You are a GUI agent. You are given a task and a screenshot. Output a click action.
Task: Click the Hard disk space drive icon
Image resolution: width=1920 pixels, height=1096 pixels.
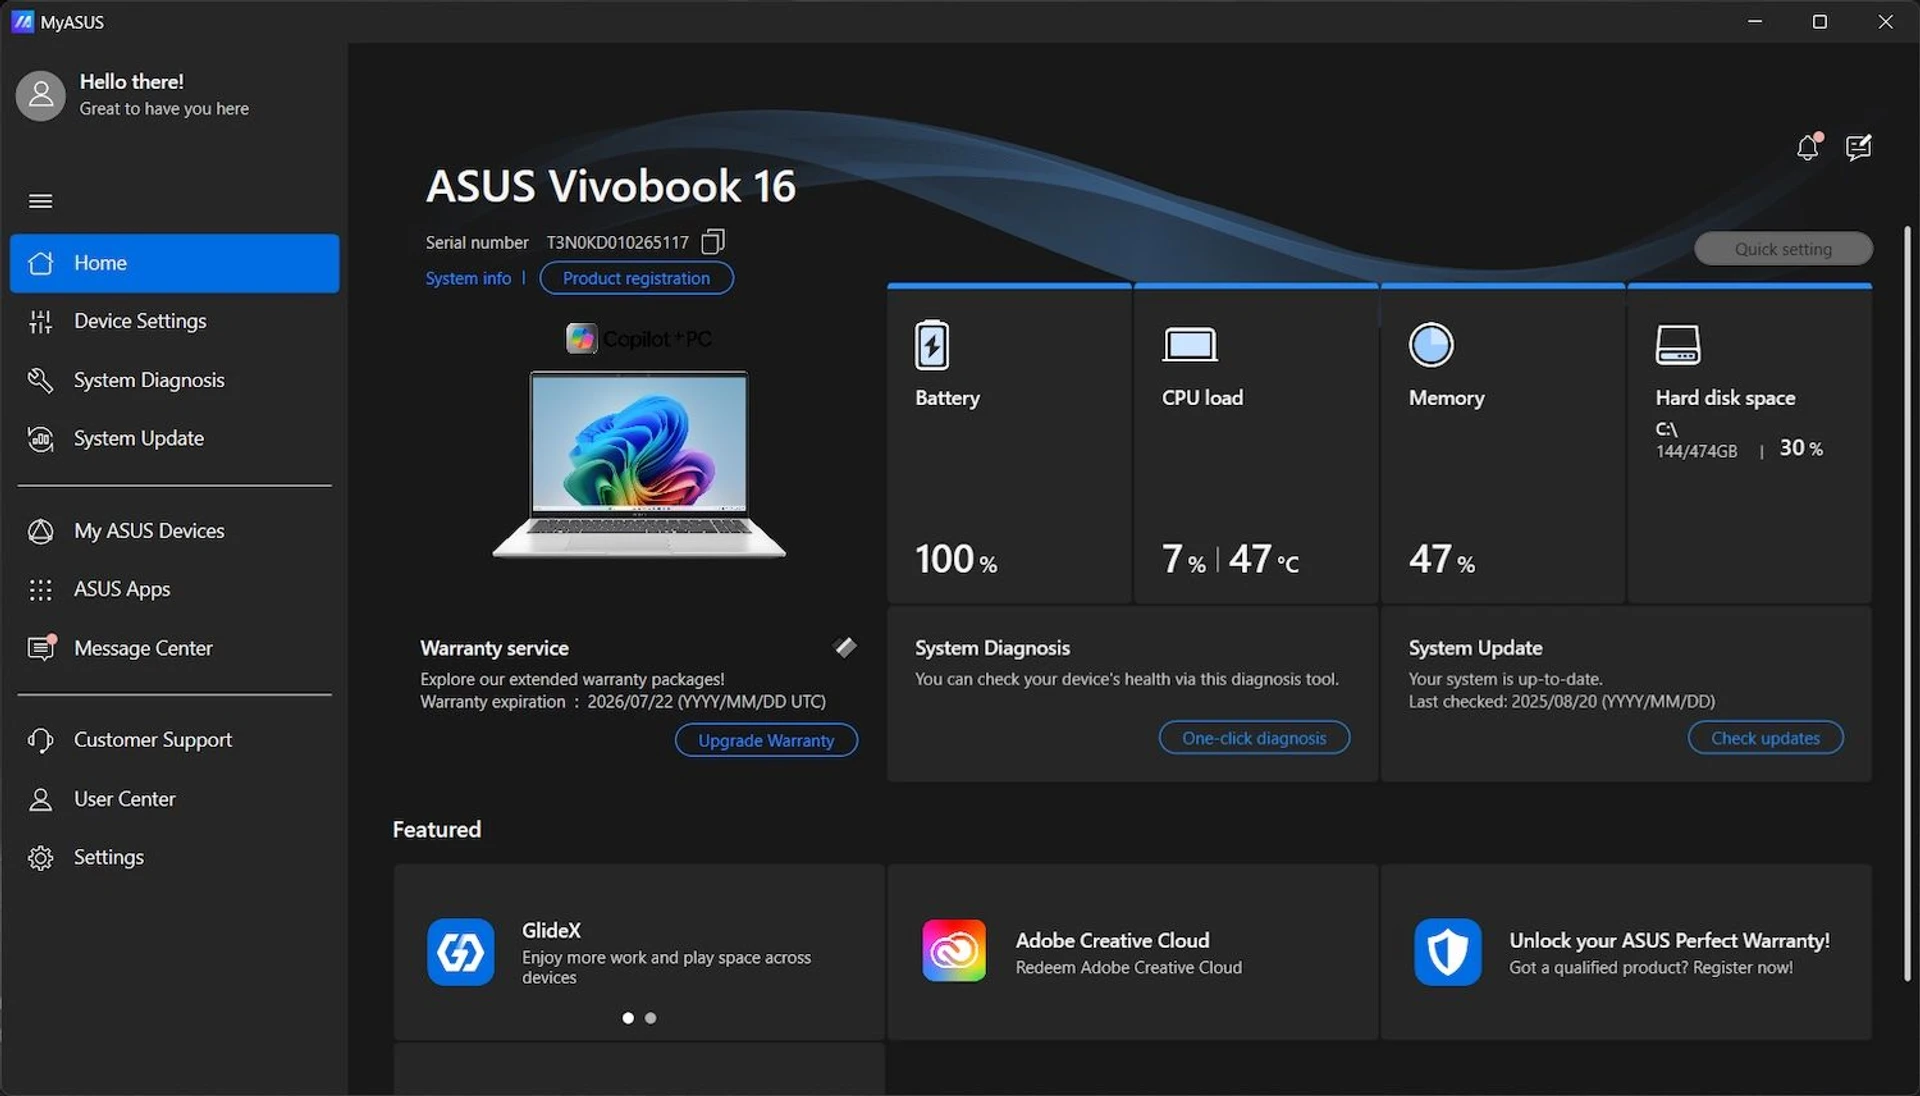click(1678, 345)
